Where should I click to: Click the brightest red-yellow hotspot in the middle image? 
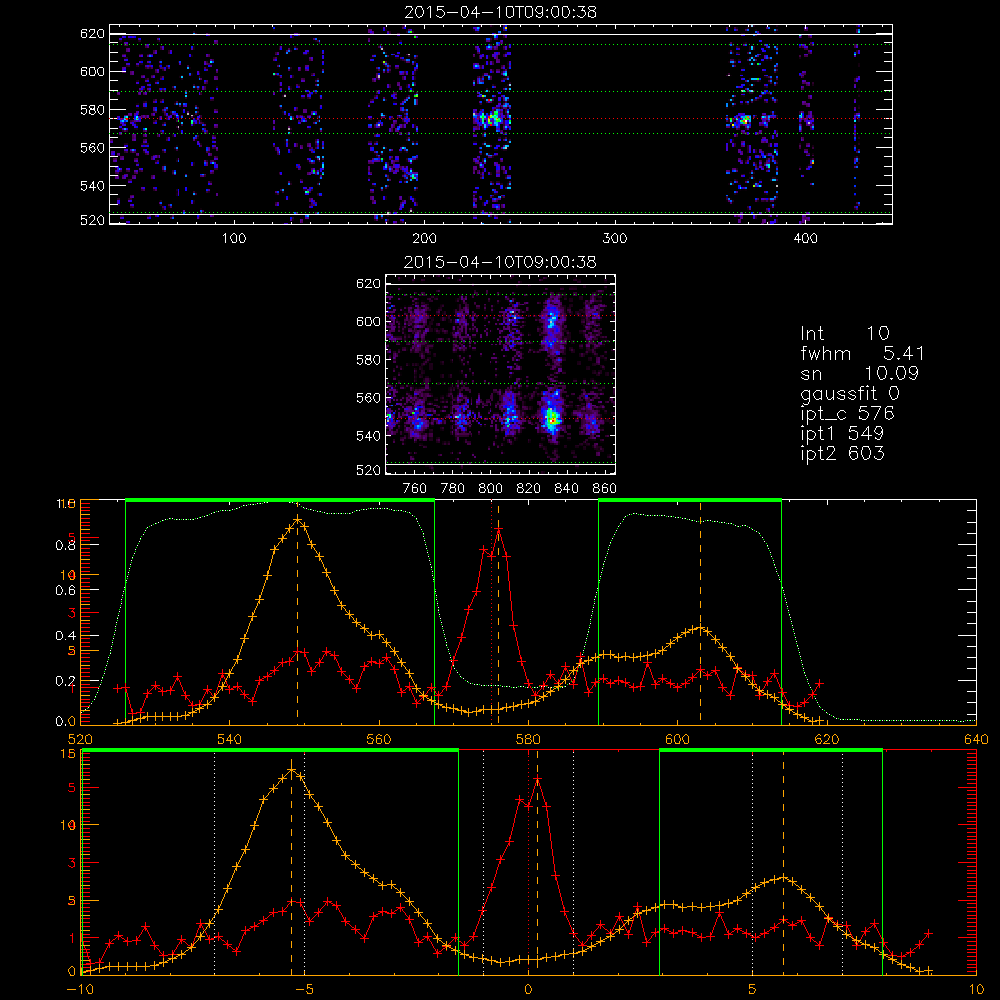coord(552,419)
